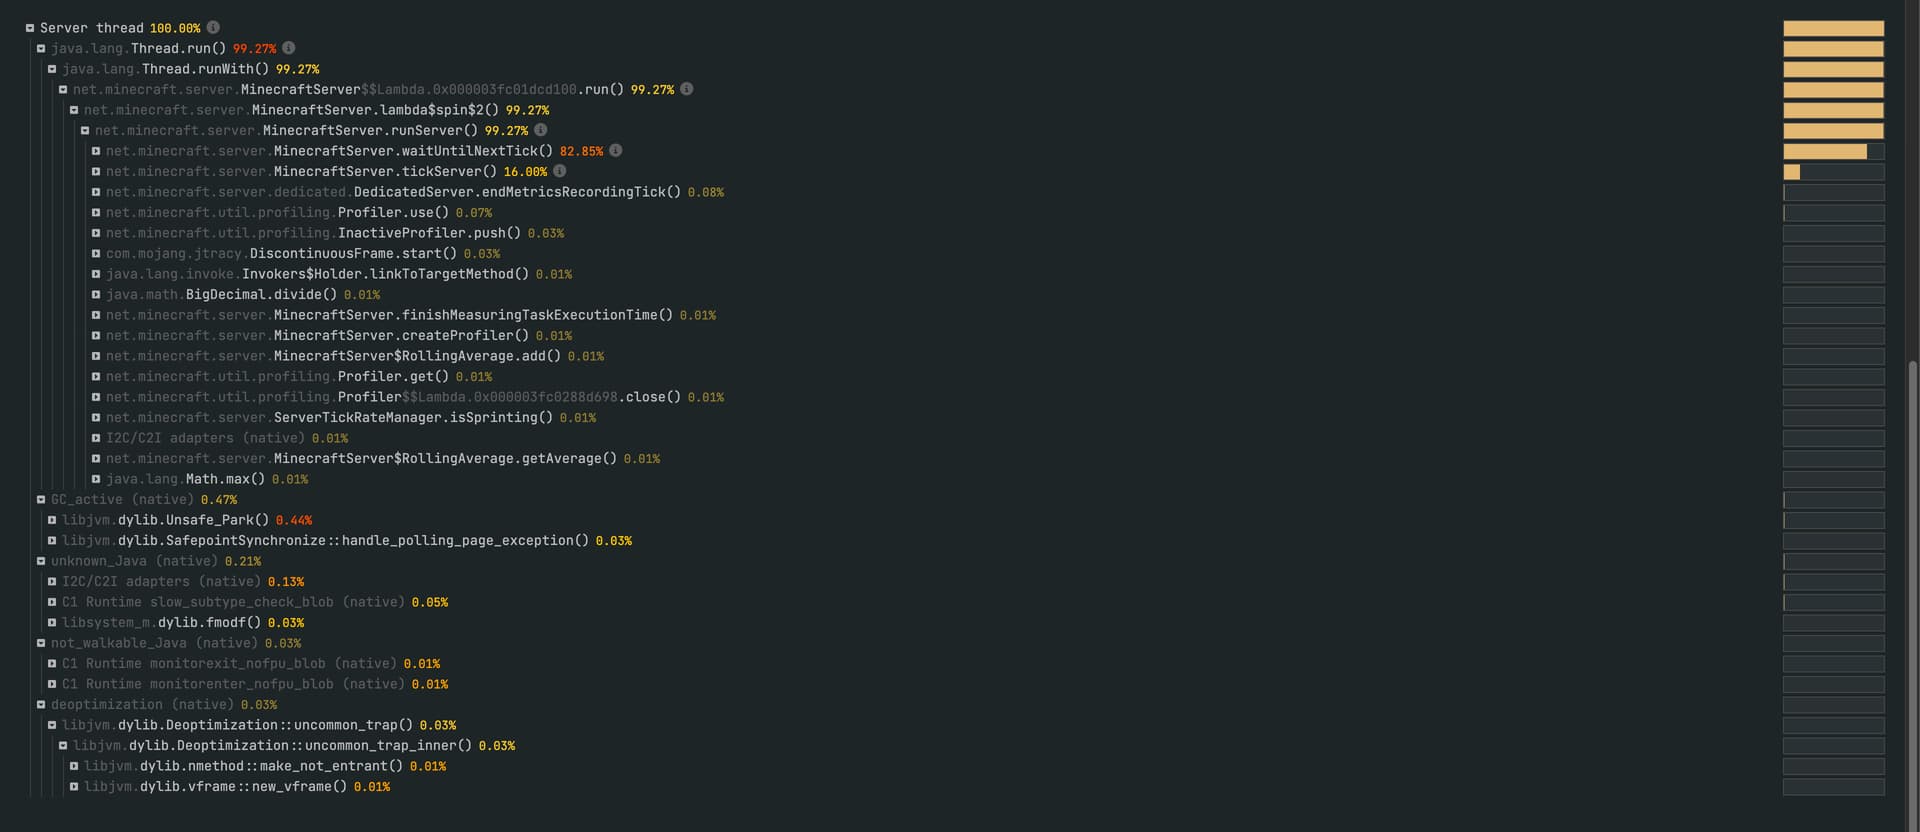
Task: Collapse the deoptimization (native) group
Action: pyautogui.click(x=41, y=705)
